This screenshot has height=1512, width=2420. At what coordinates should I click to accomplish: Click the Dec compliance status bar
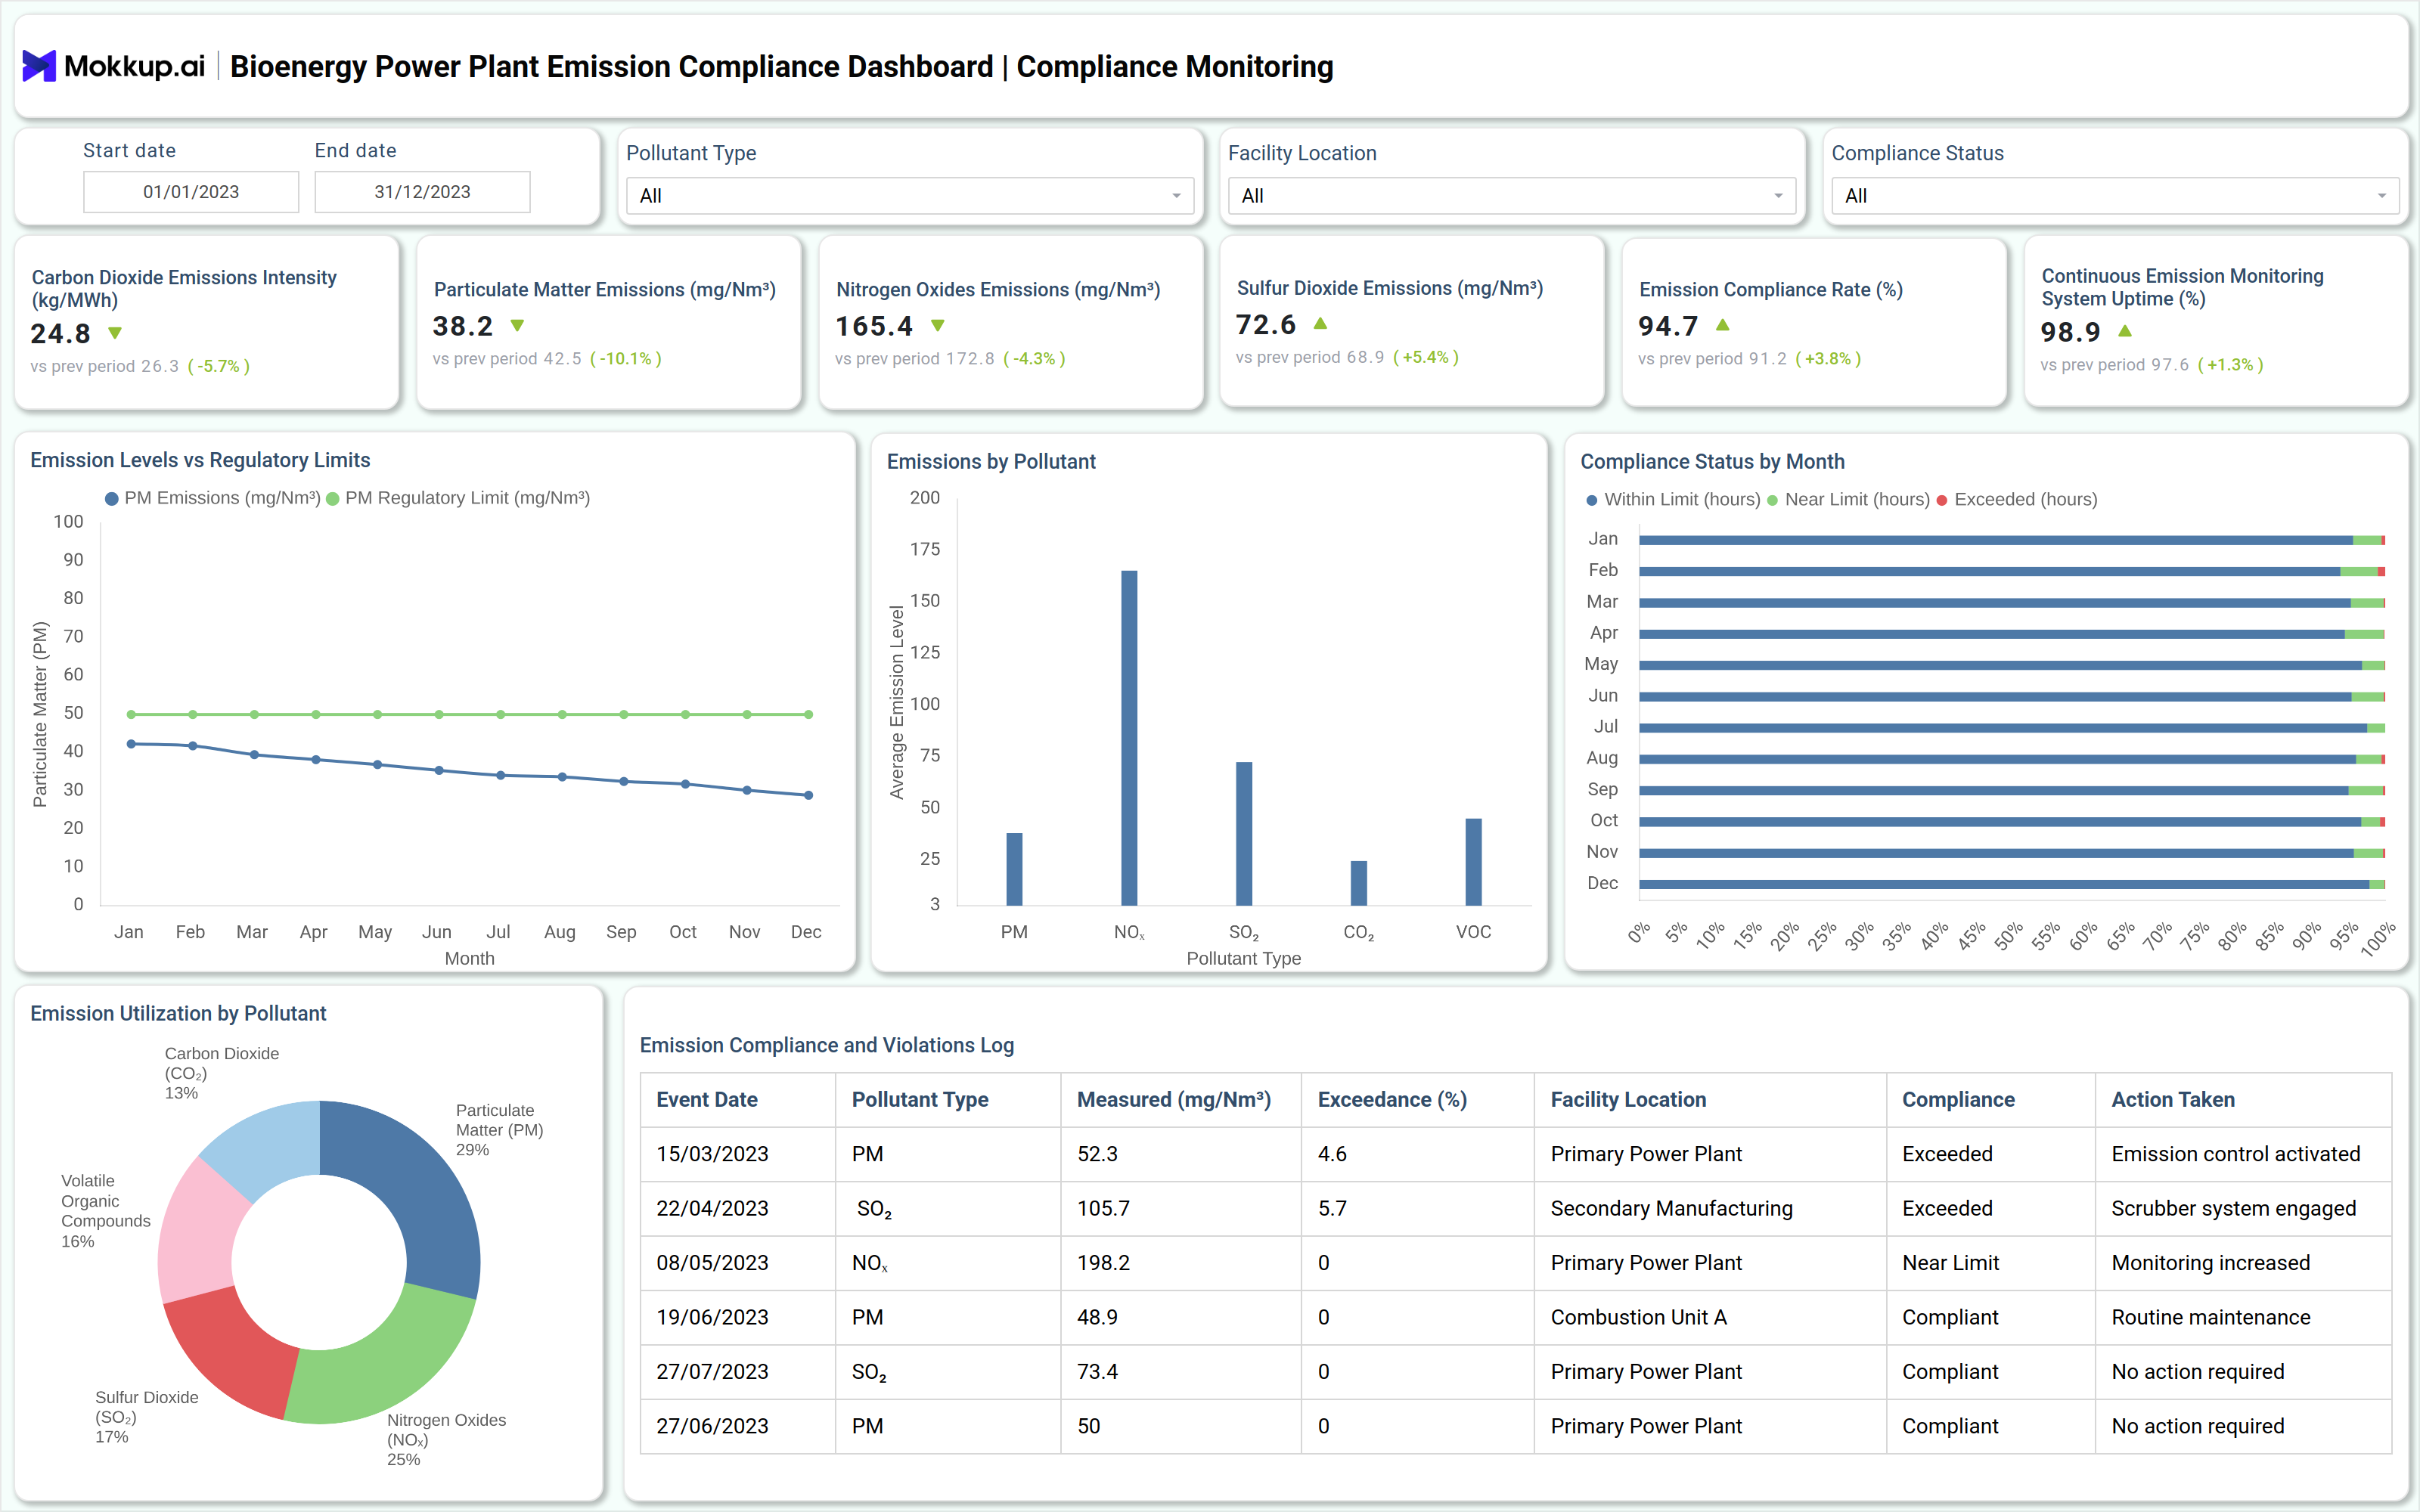click(x=2012, y=884)
